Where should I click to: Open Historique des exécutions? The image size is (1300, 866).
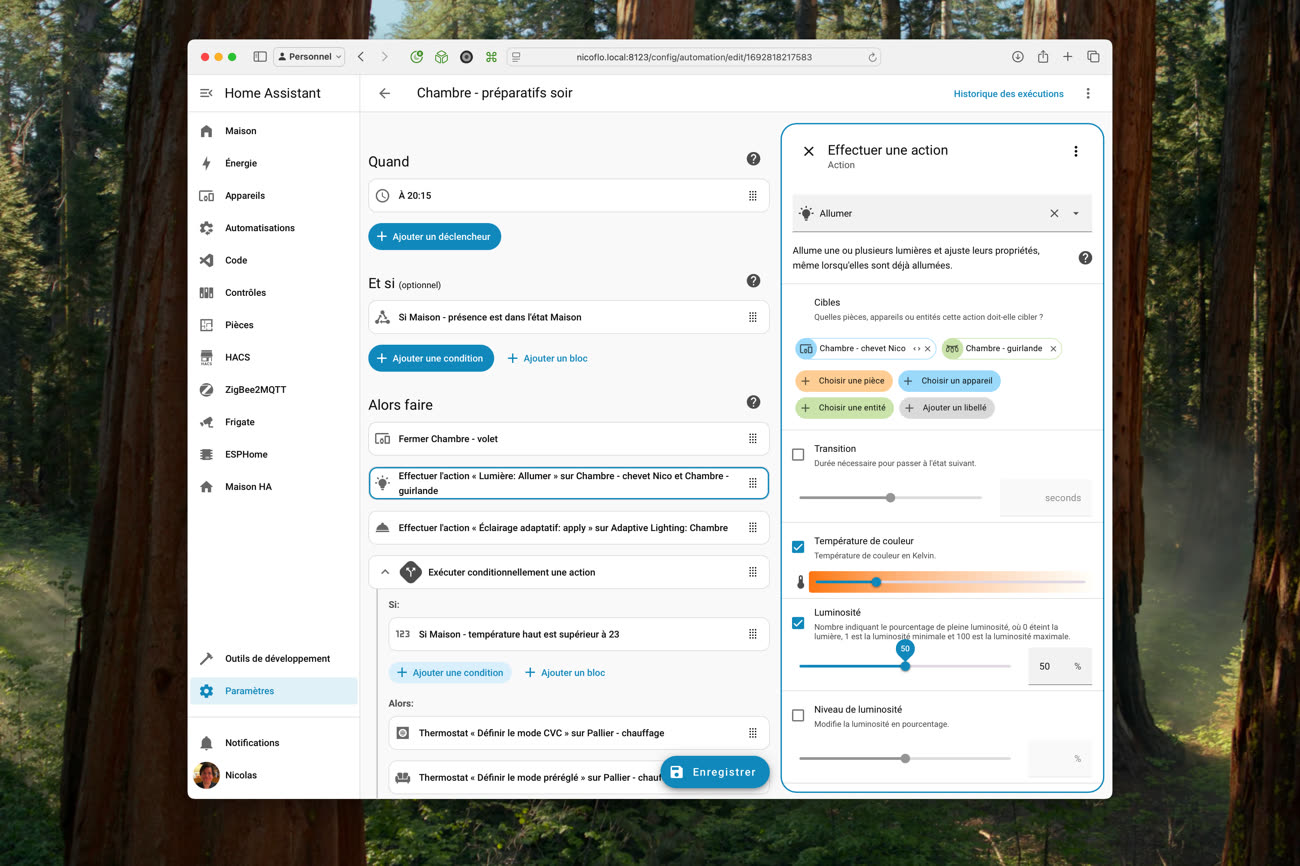coord(1008,94)
